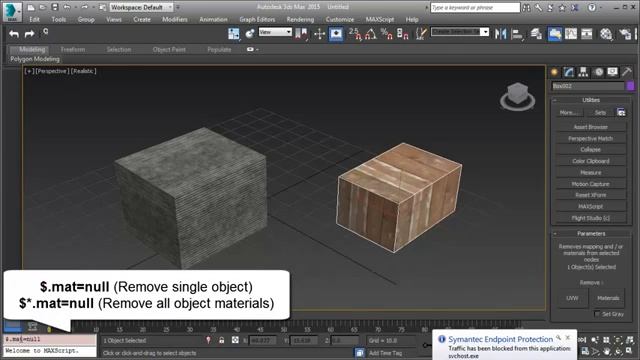The image size is (640, 360).
Task: Click the Align tool icon
Action: tap(517, 34)
